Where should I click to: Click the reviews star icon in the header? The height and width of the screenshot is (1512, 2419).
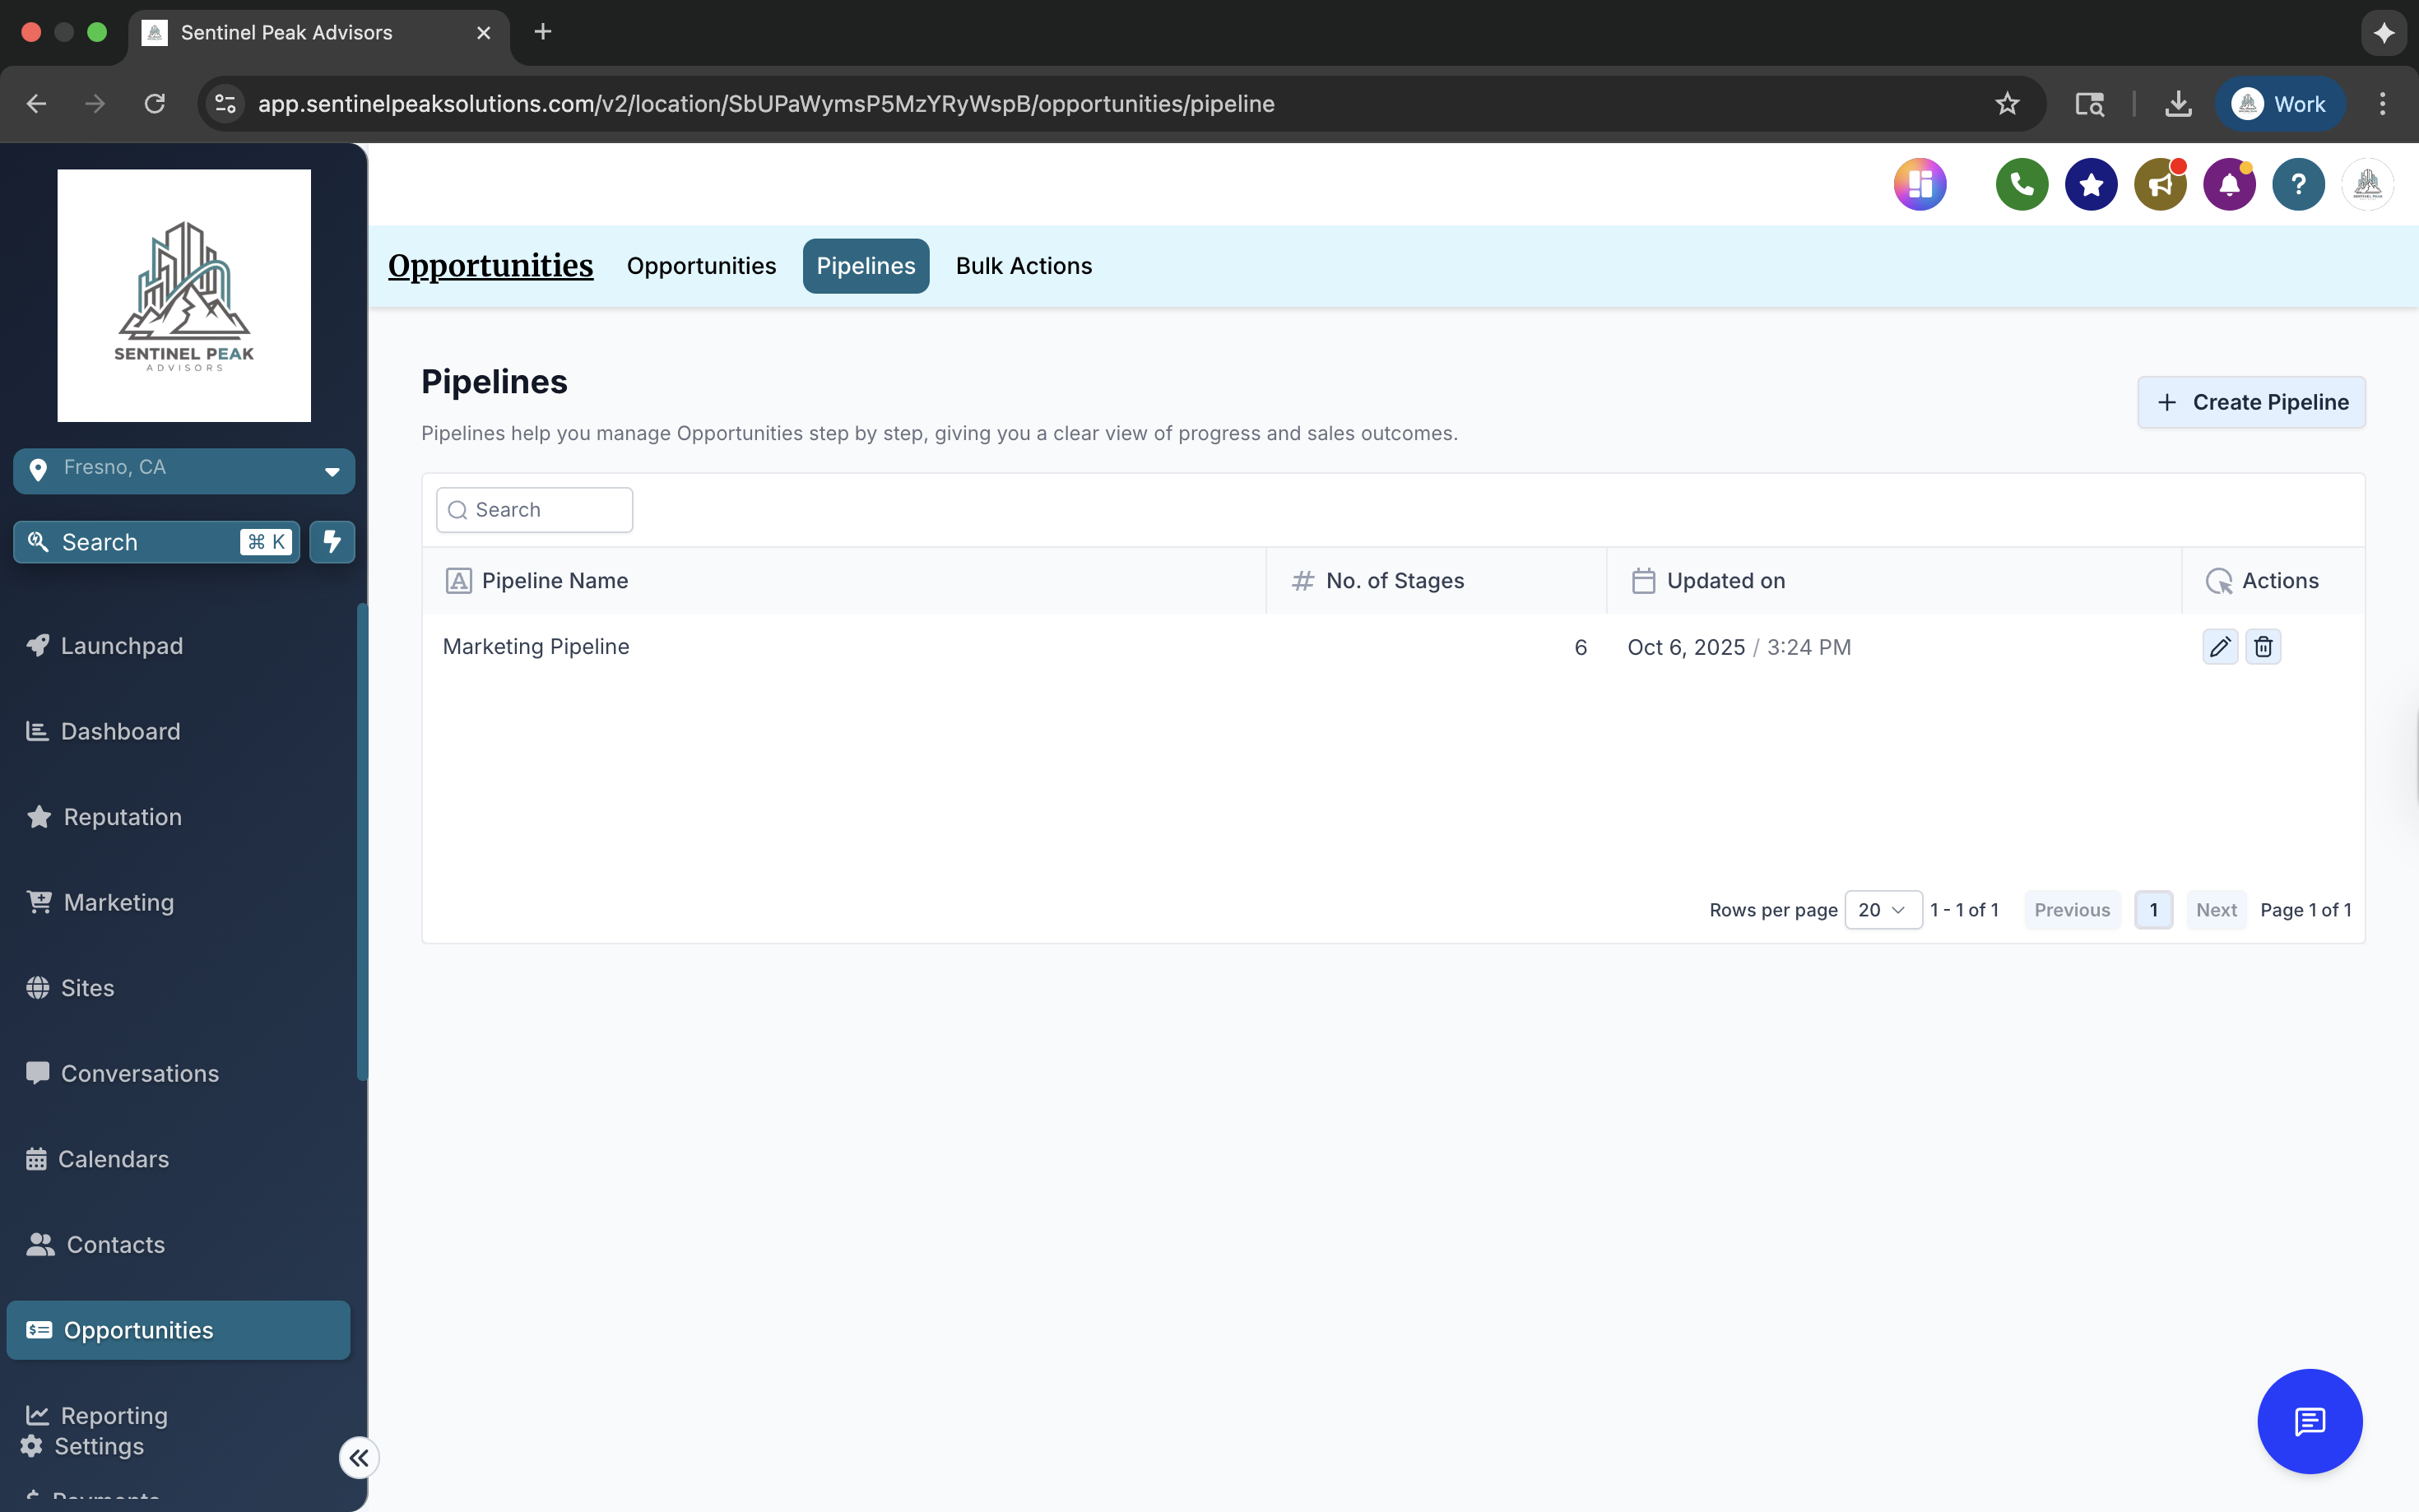2090,184
